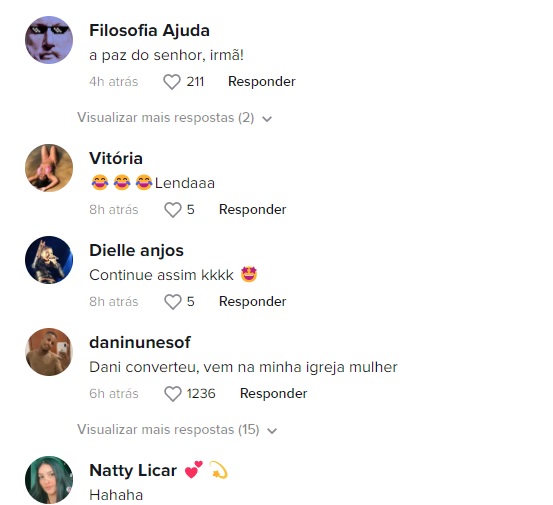Viewport: 553px width, 505px height.
Task: View Dielle anjos profile avatar
Action: coord(49,260)
